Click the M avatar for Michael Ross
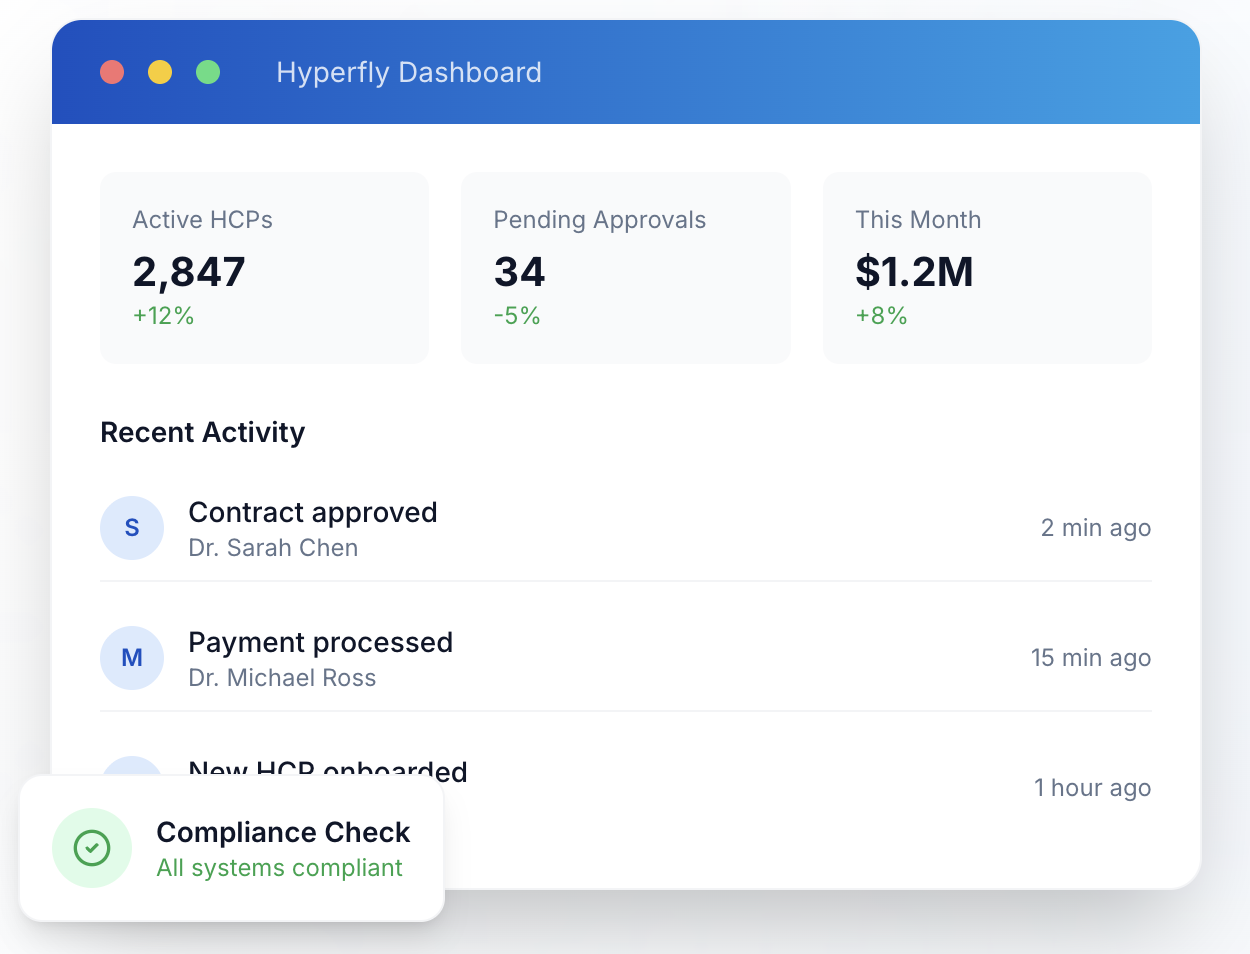Viewport: 1250px width, 954px height. pos(132,658)
